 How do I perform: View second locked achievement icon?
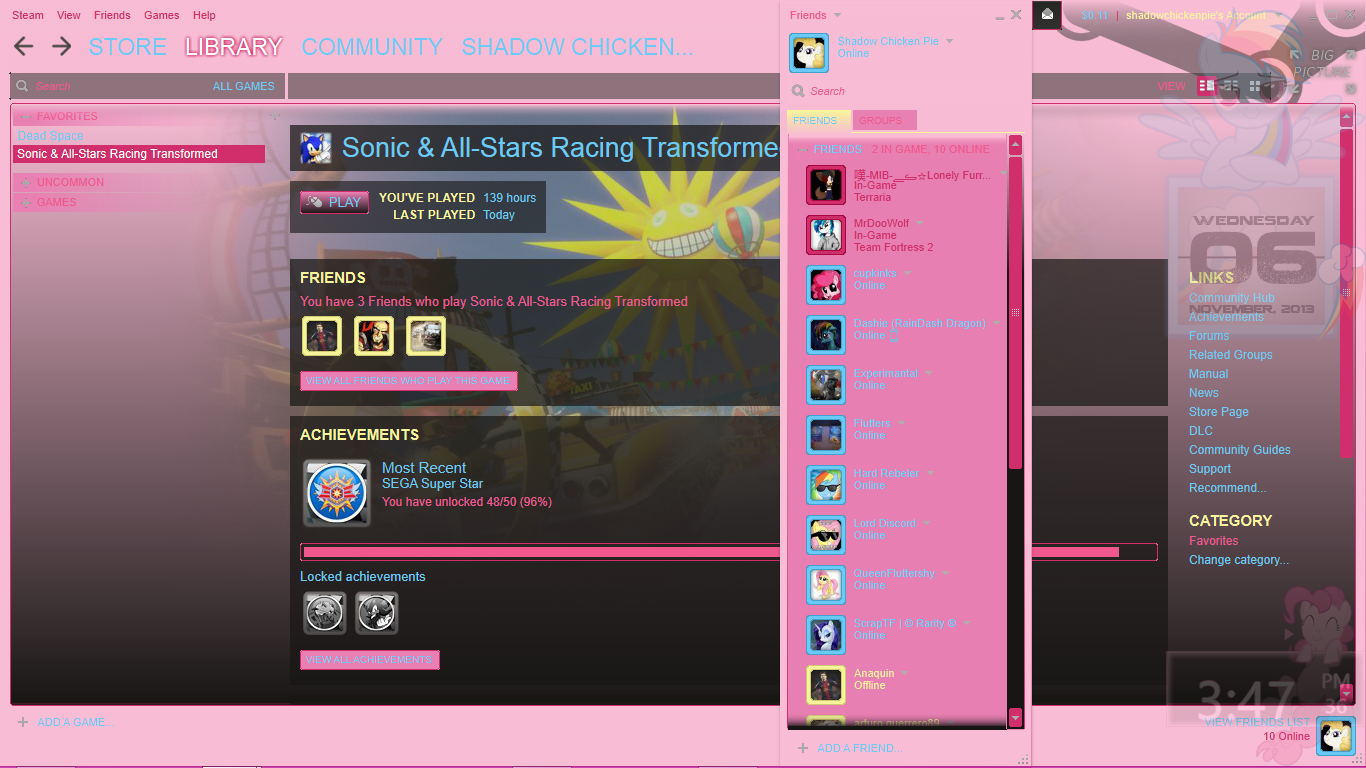tap(377, 613)
